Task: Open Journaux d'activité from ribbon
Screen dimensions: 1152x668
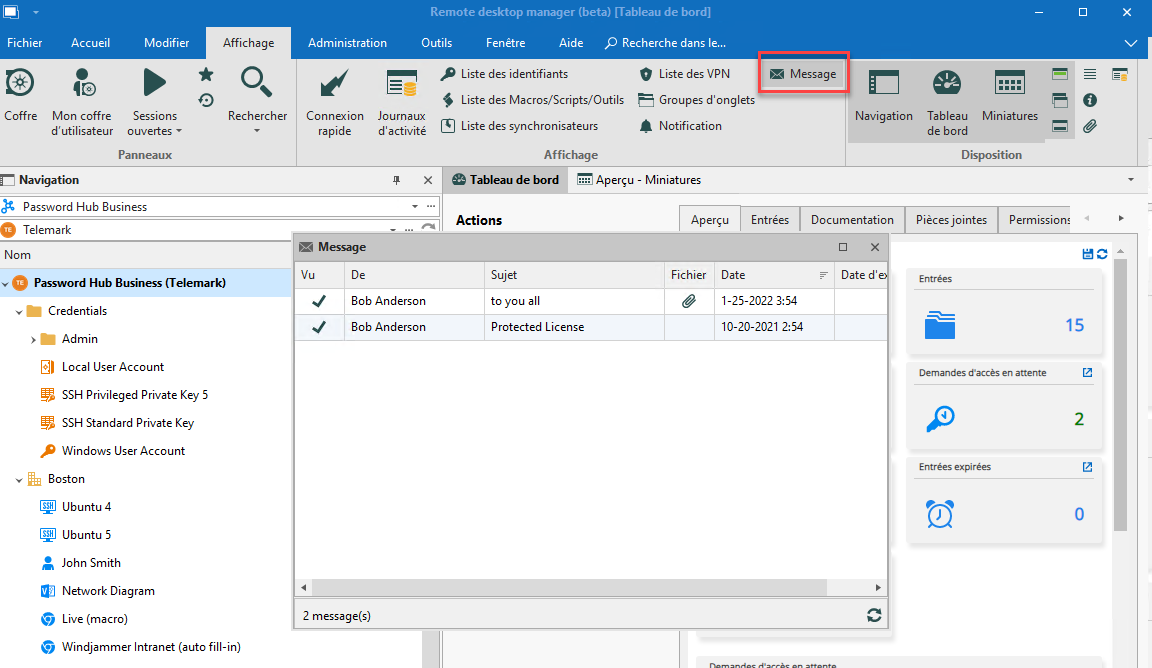Action: [401, 101]
